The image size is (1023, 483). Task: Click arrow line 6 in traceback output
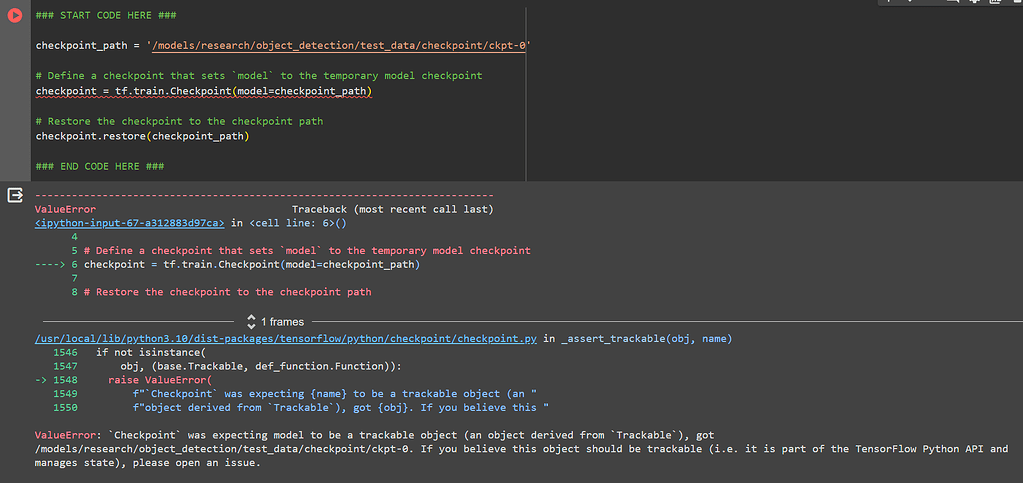[x=250, y=265]
